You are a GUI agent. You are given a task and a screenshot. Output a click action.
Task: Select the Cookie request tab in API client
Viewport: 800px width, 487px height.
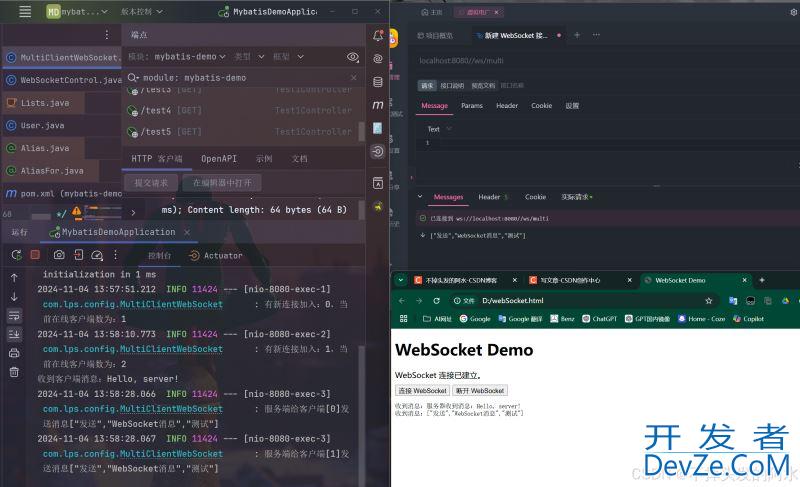pyautogui.click(x=541, y=106)
